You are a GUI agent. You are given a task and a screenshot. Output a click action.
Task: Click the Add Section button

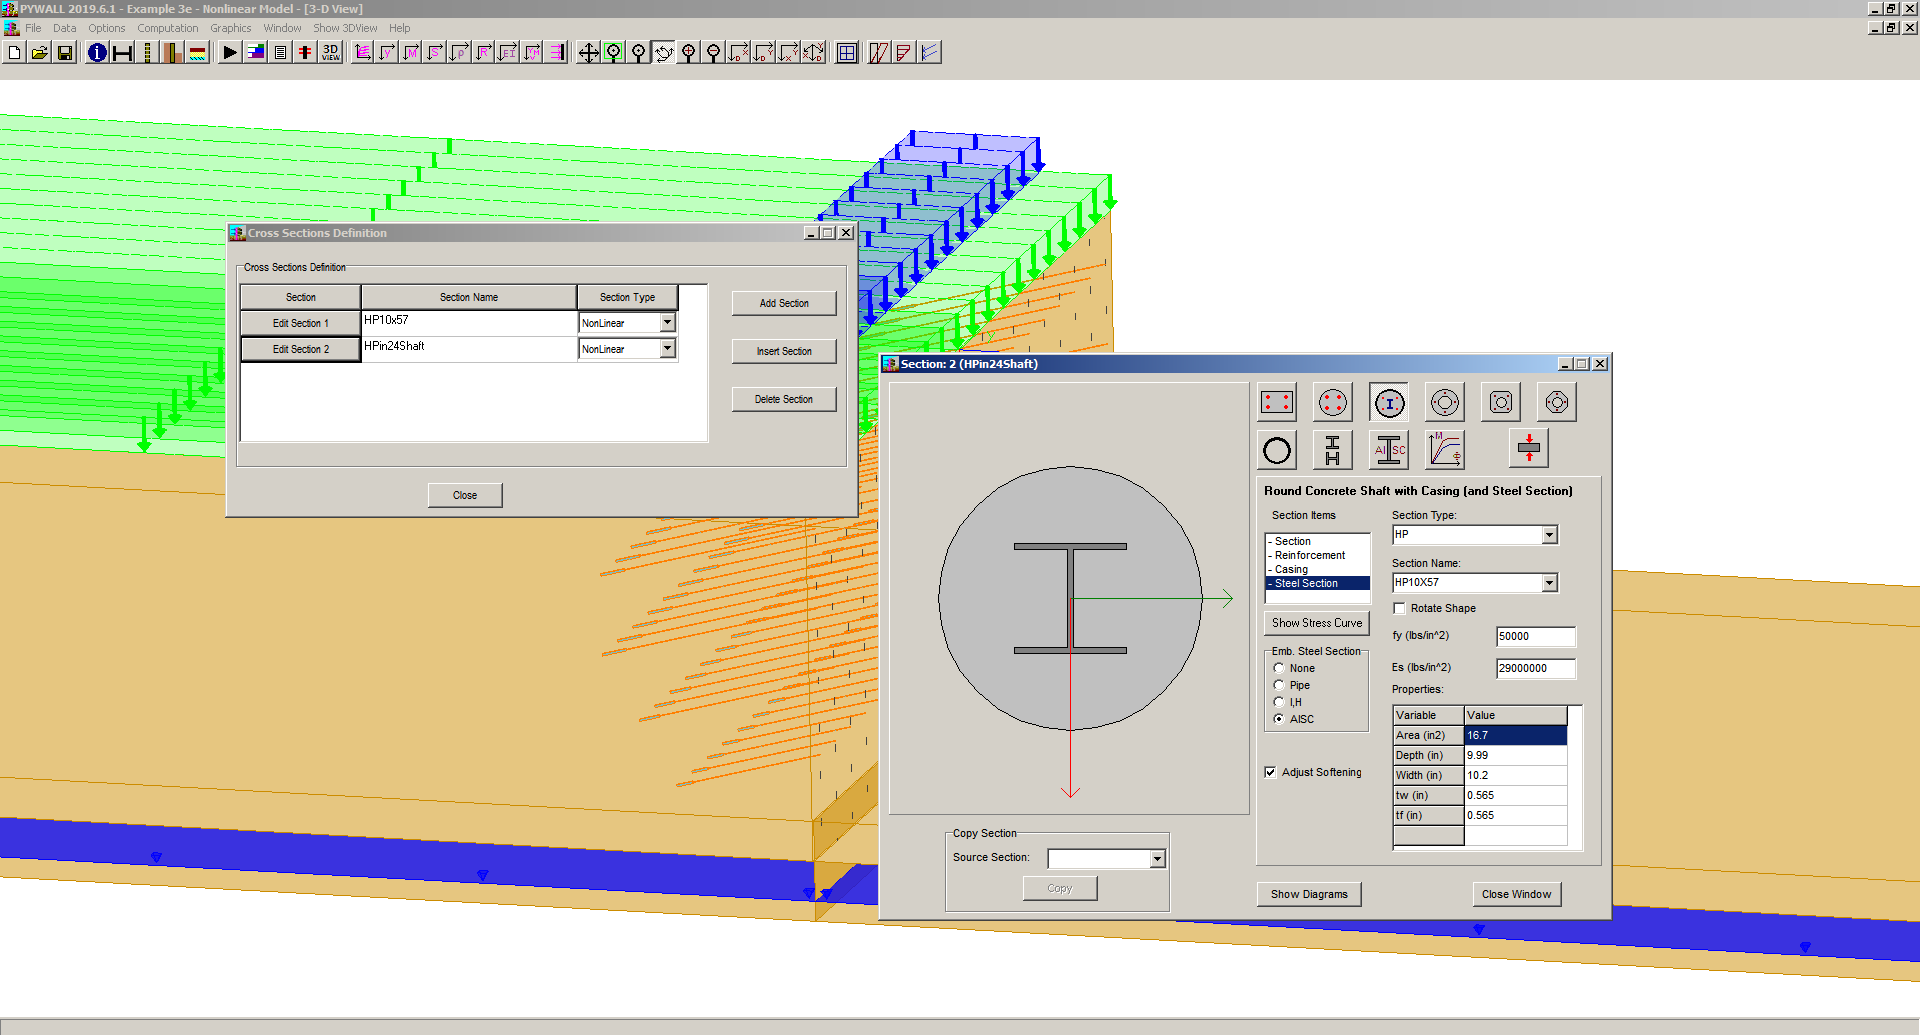click(x=783, y=303)
